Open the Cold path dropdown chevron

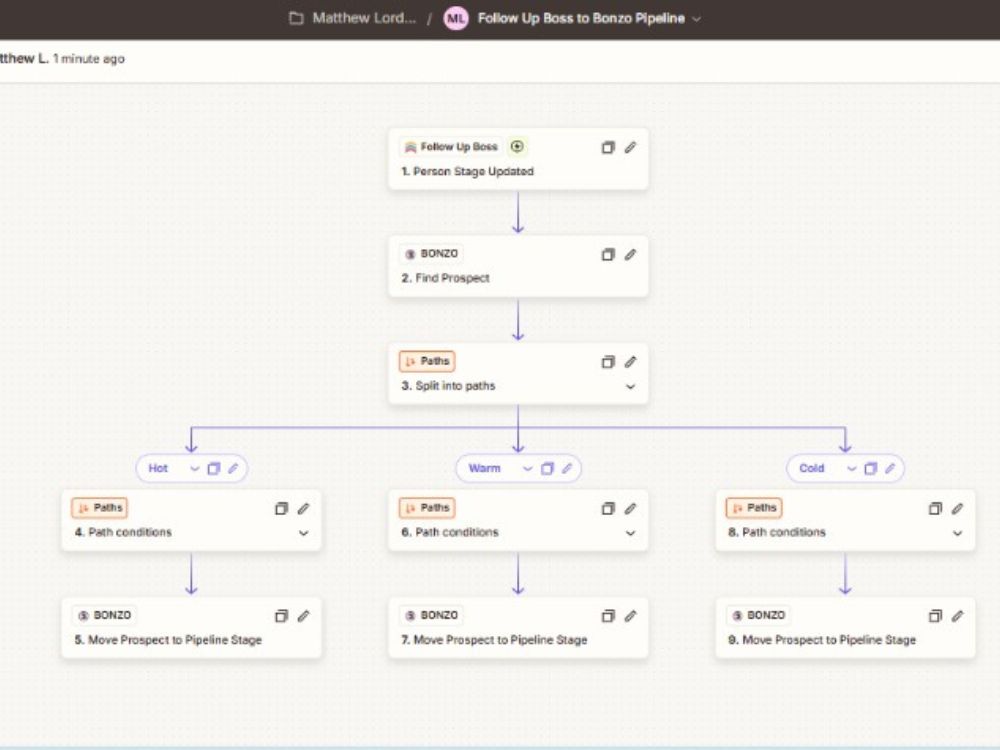tap(851, 469)
